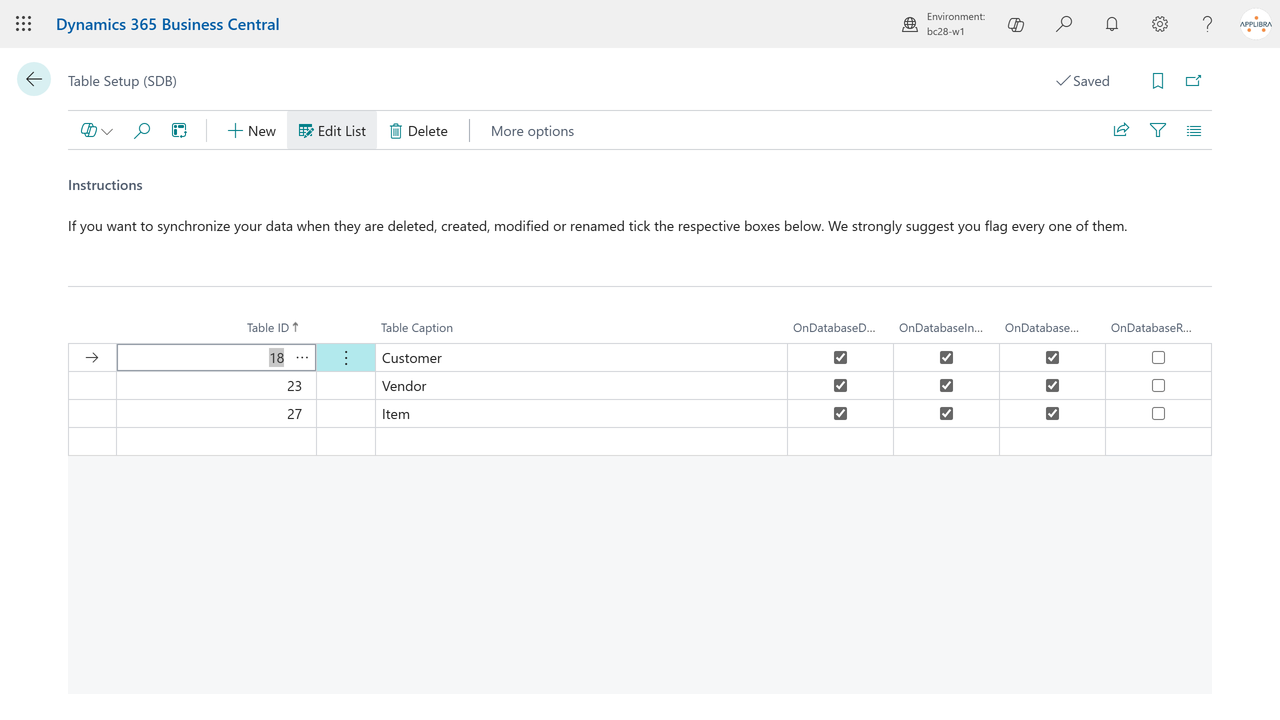1280x720 pixels.
Task: Click the Saved status indicator
Action: pos(1083,81)
